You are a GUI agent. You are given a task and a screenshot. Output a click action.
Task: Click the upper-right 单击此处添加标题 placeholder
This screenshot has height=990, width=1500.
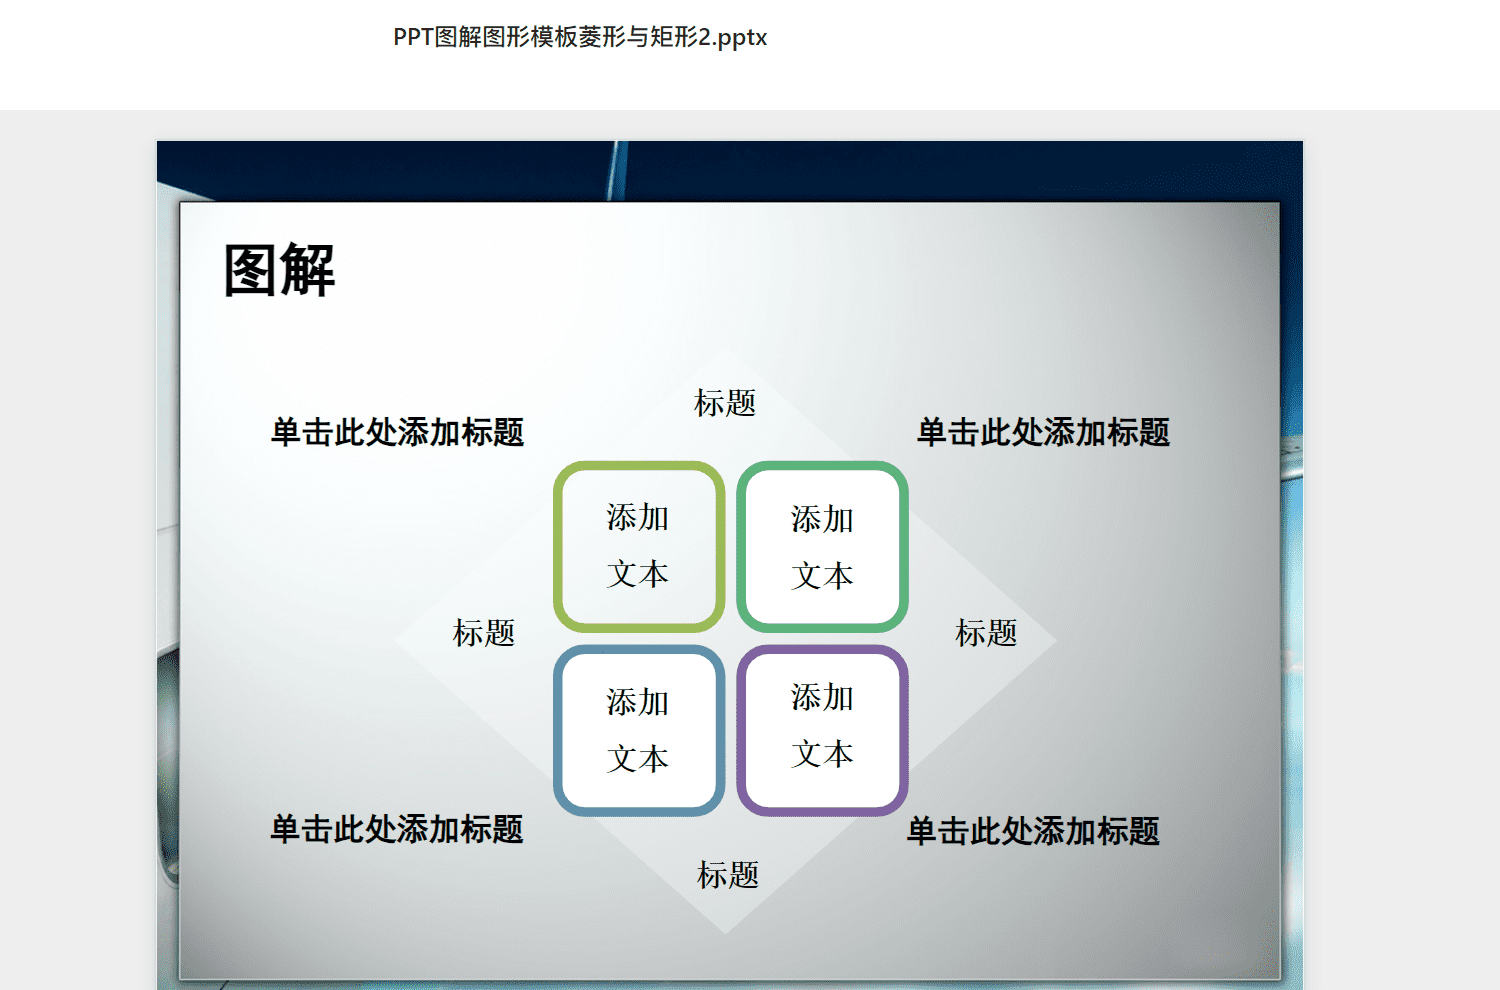pyautogui.click(x=1043, y=432)
